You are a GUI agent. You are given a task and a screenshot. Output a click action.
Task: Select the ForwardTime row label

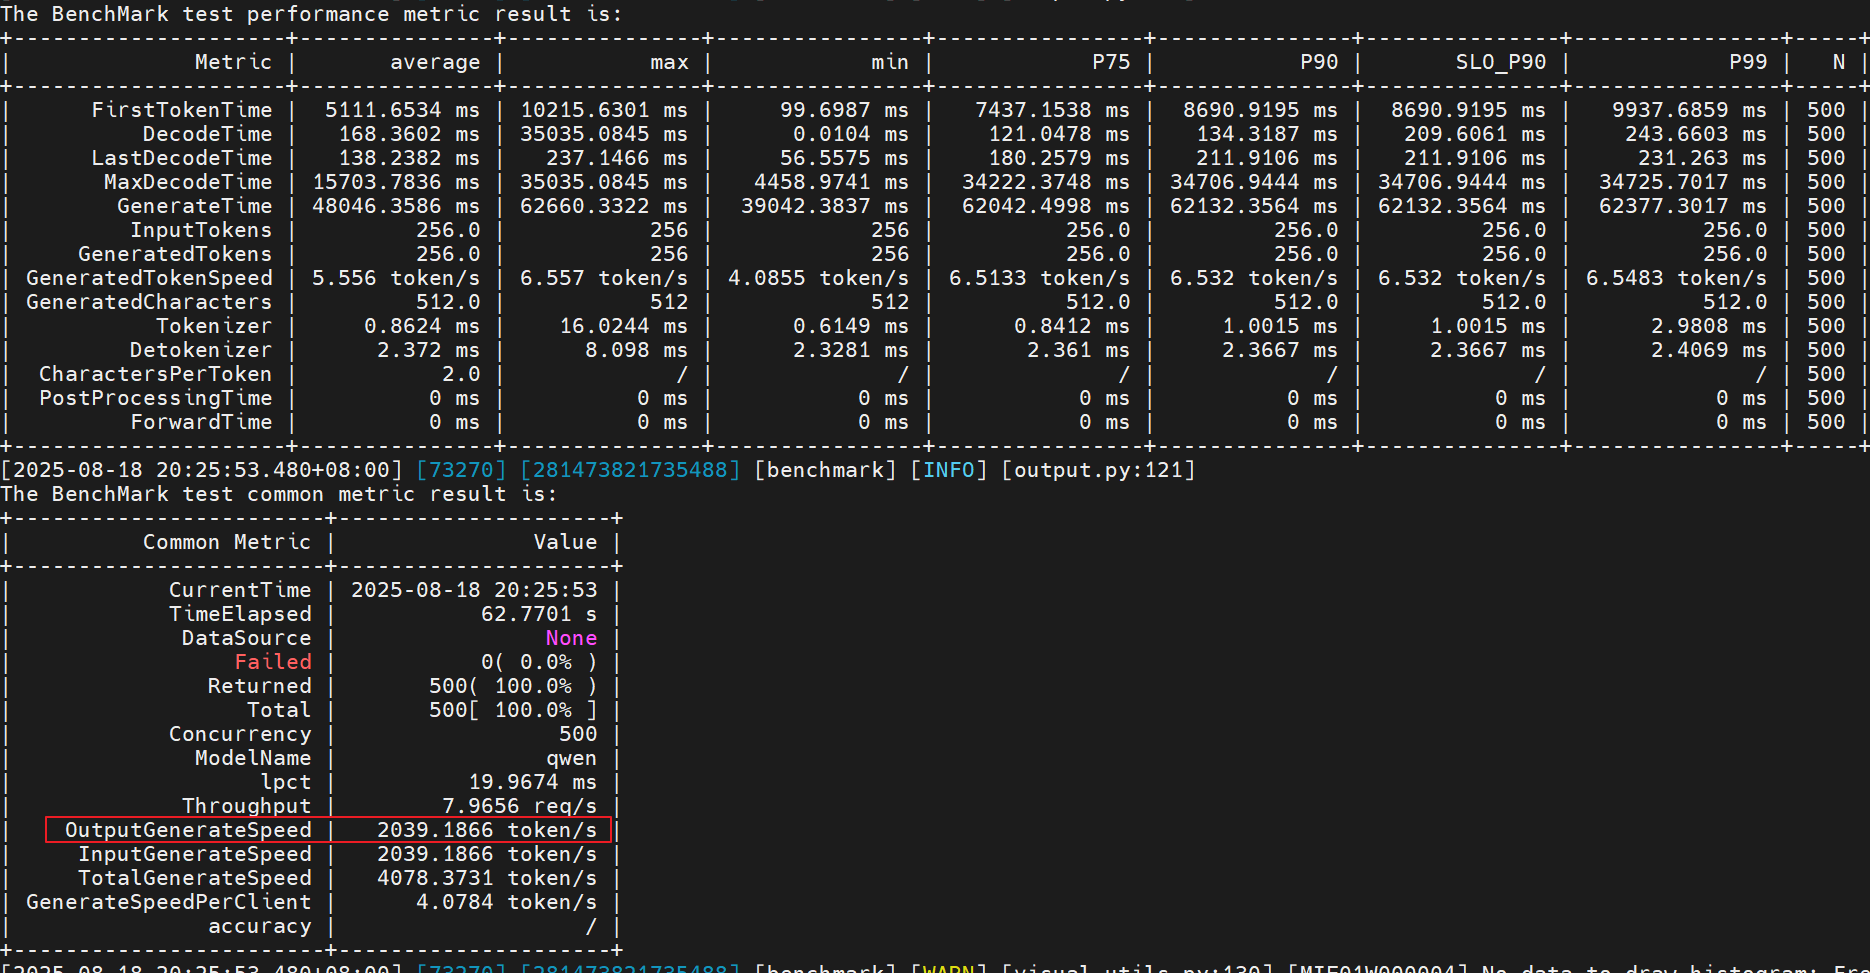point(201,422)
